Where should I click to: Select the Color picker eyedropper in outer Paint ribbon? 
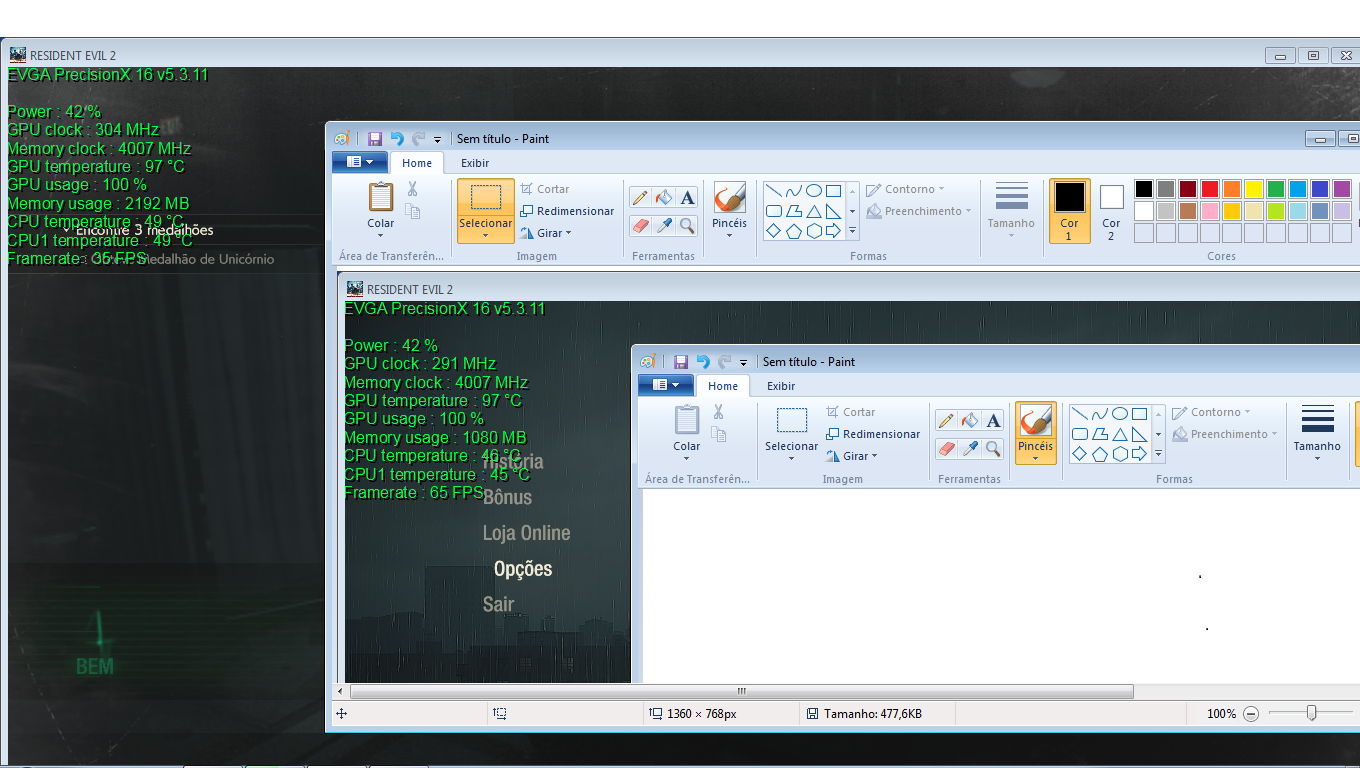663,226
